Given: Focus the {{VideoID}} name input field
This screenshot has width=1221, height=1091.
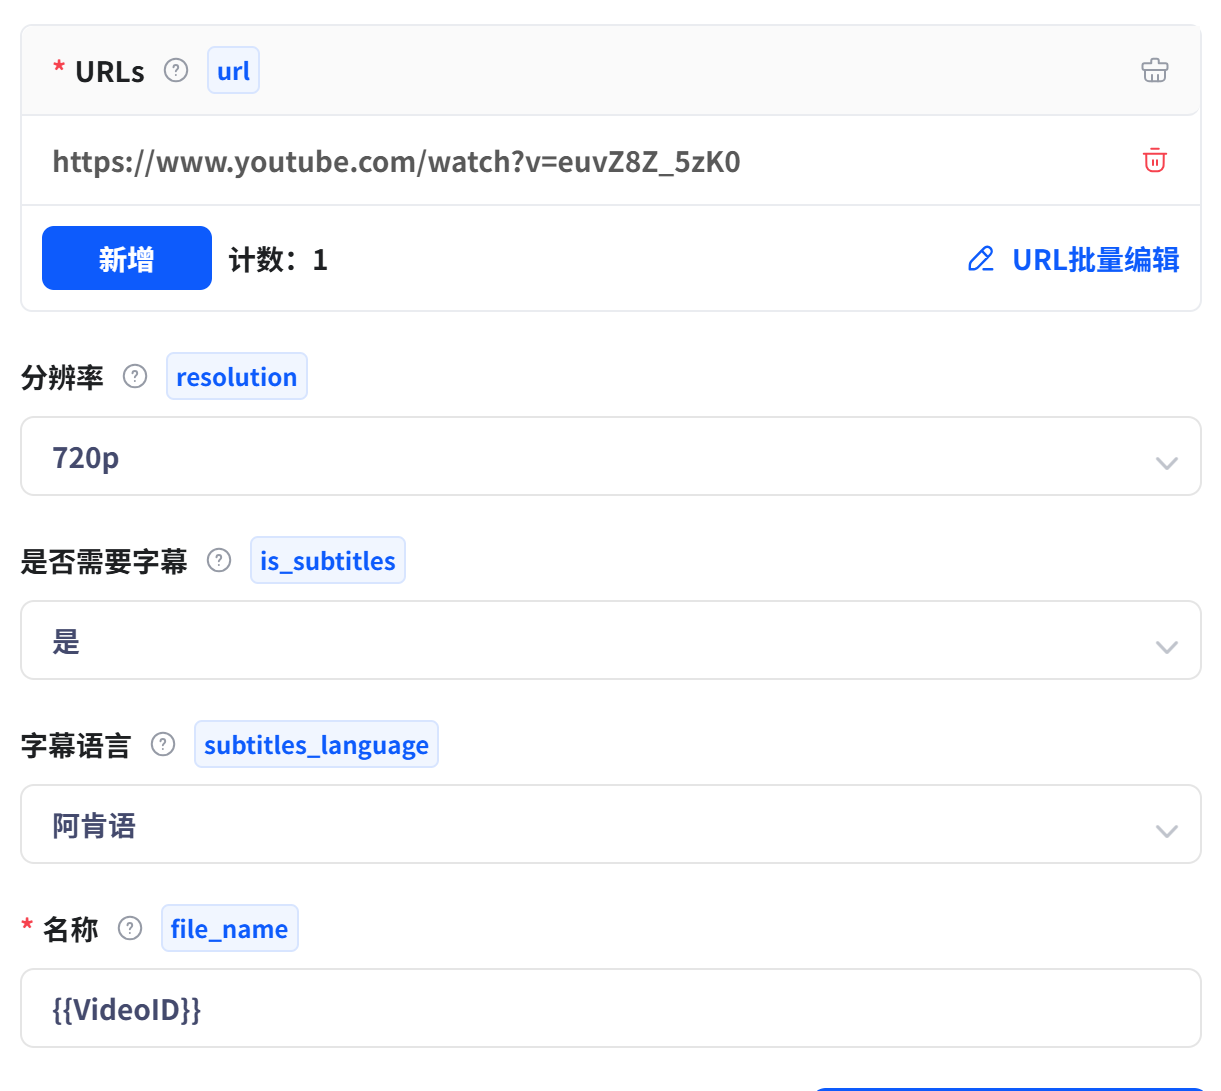Looking at the screenshot, I should pos(610,1008).
